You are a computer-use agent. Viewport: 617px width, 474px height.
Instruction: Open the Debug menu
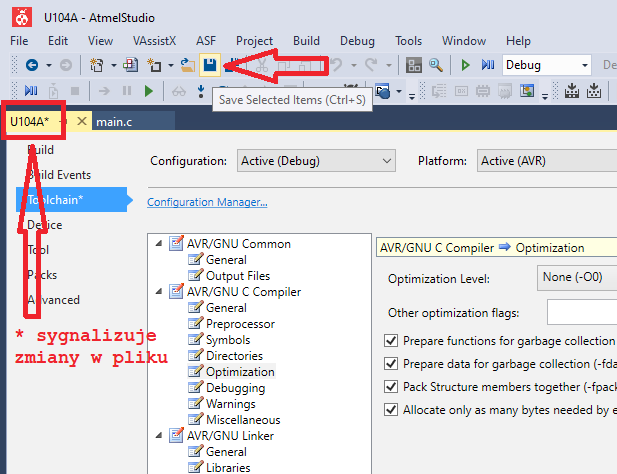[357, 41]
